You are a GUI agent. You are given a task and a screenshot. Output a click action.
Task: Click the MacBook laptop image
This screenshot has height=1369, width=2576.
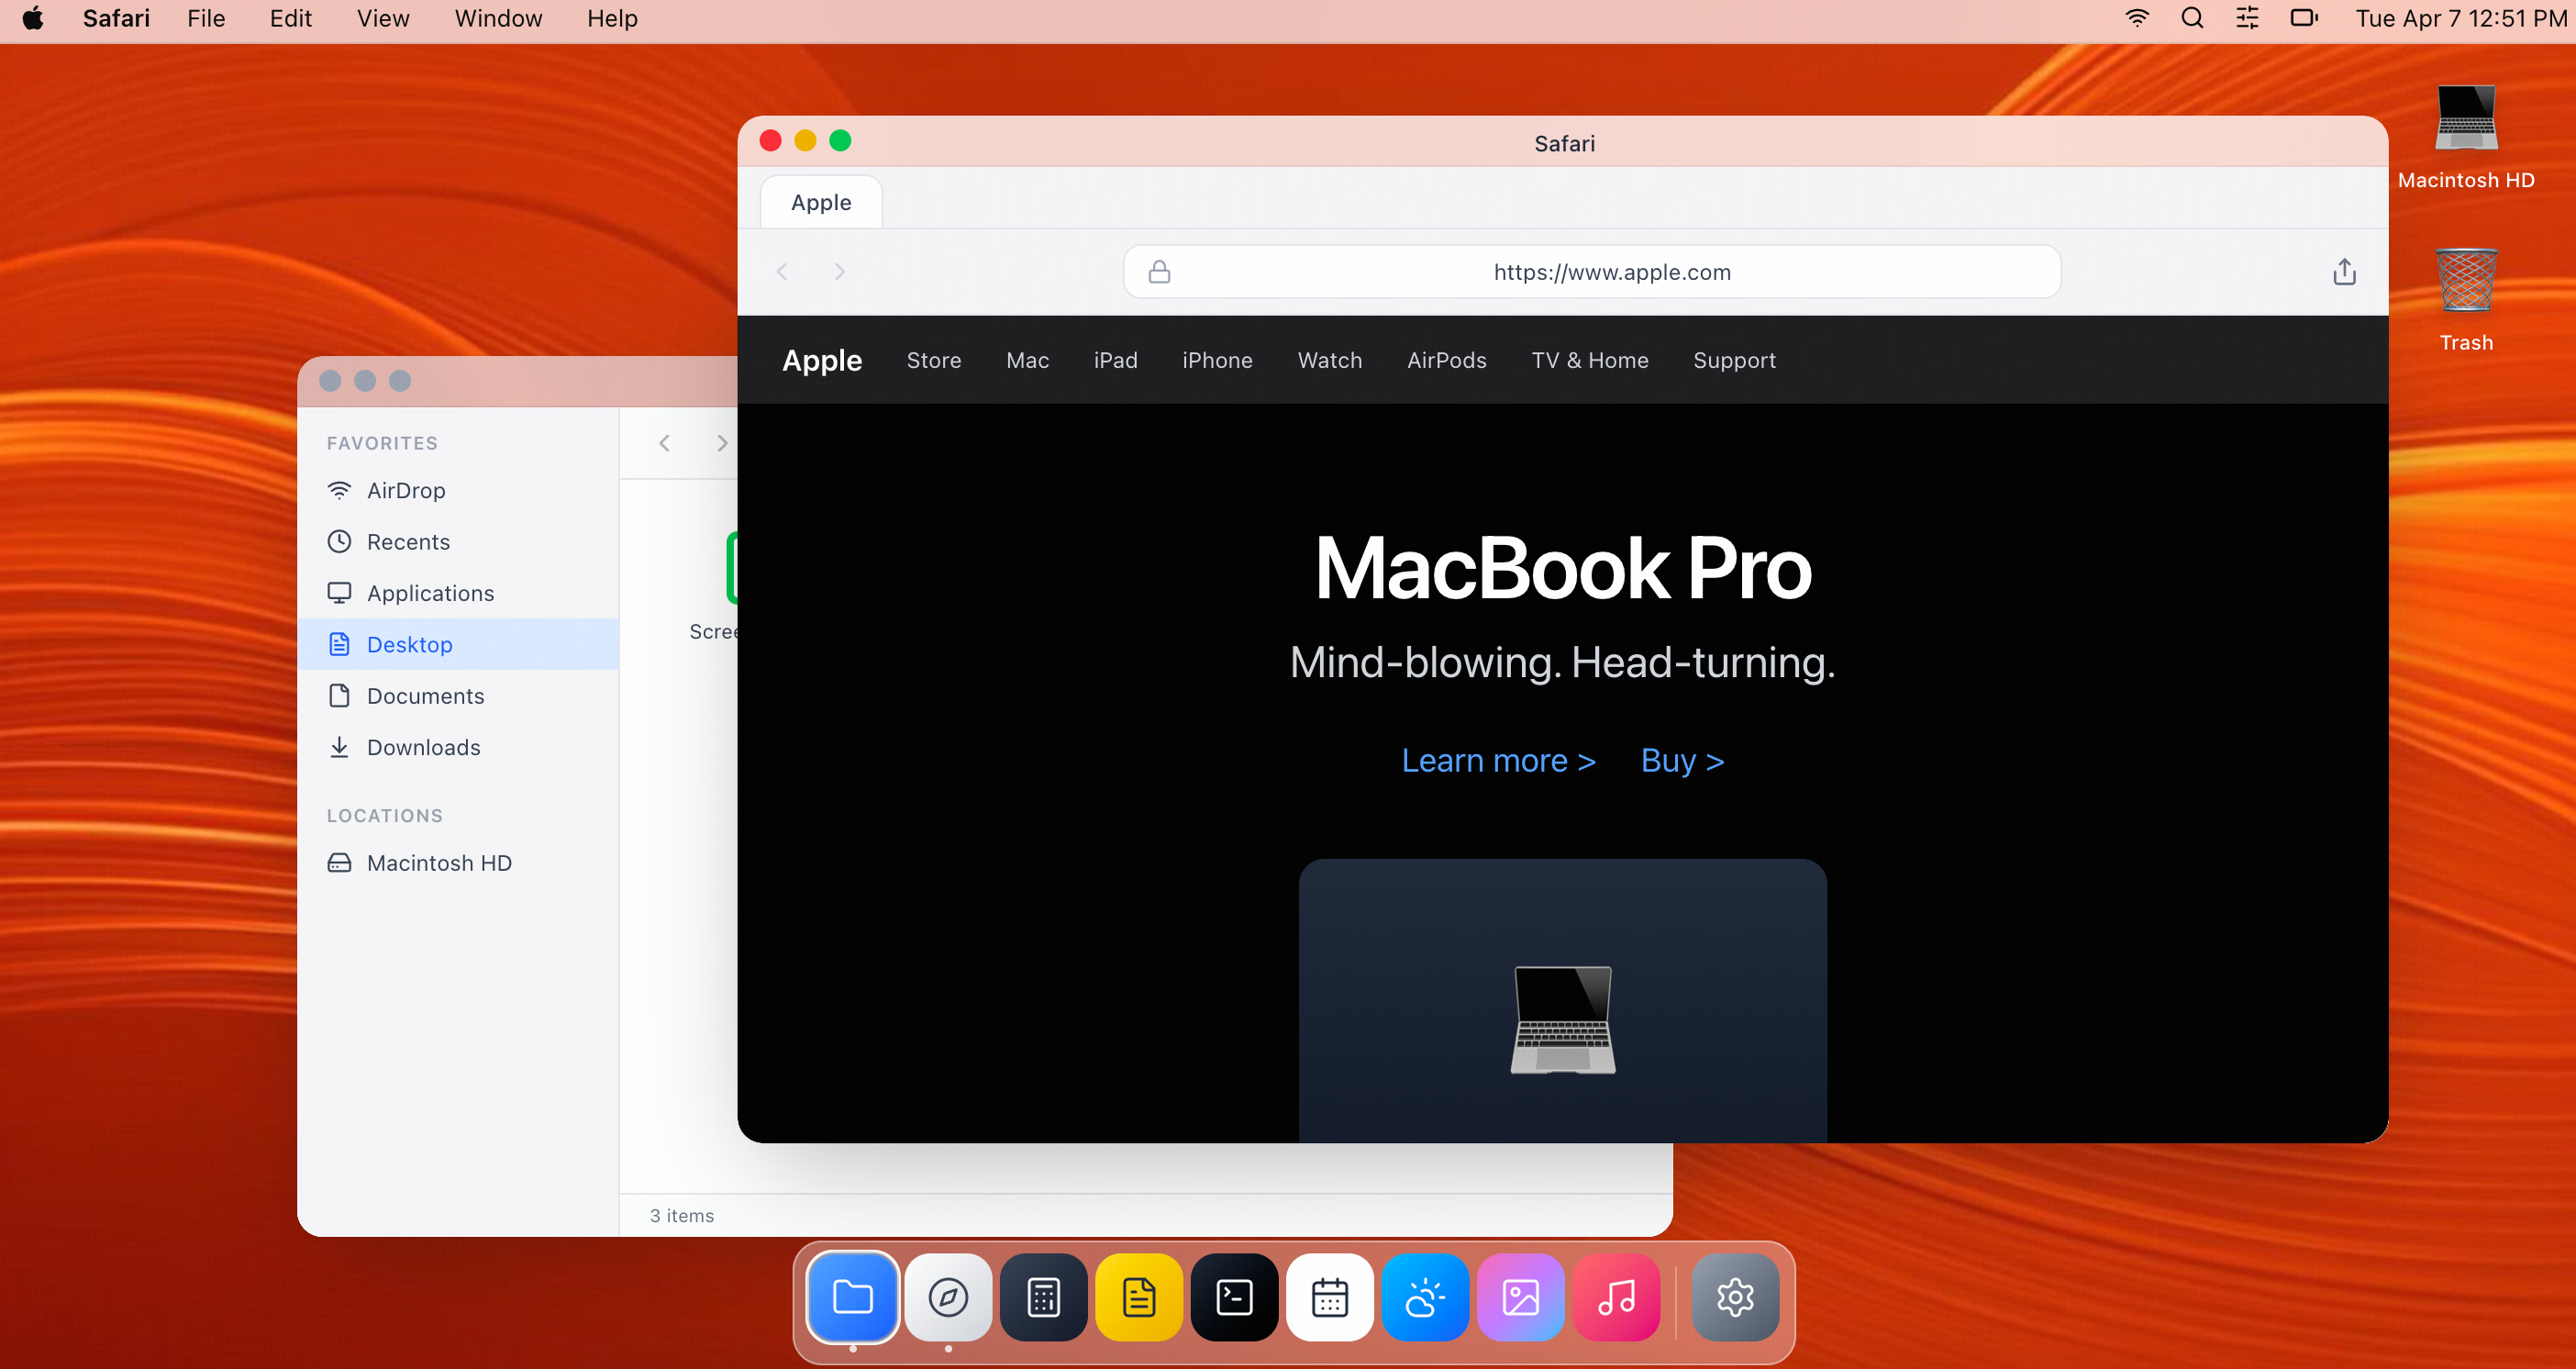pos(1562,1020)
